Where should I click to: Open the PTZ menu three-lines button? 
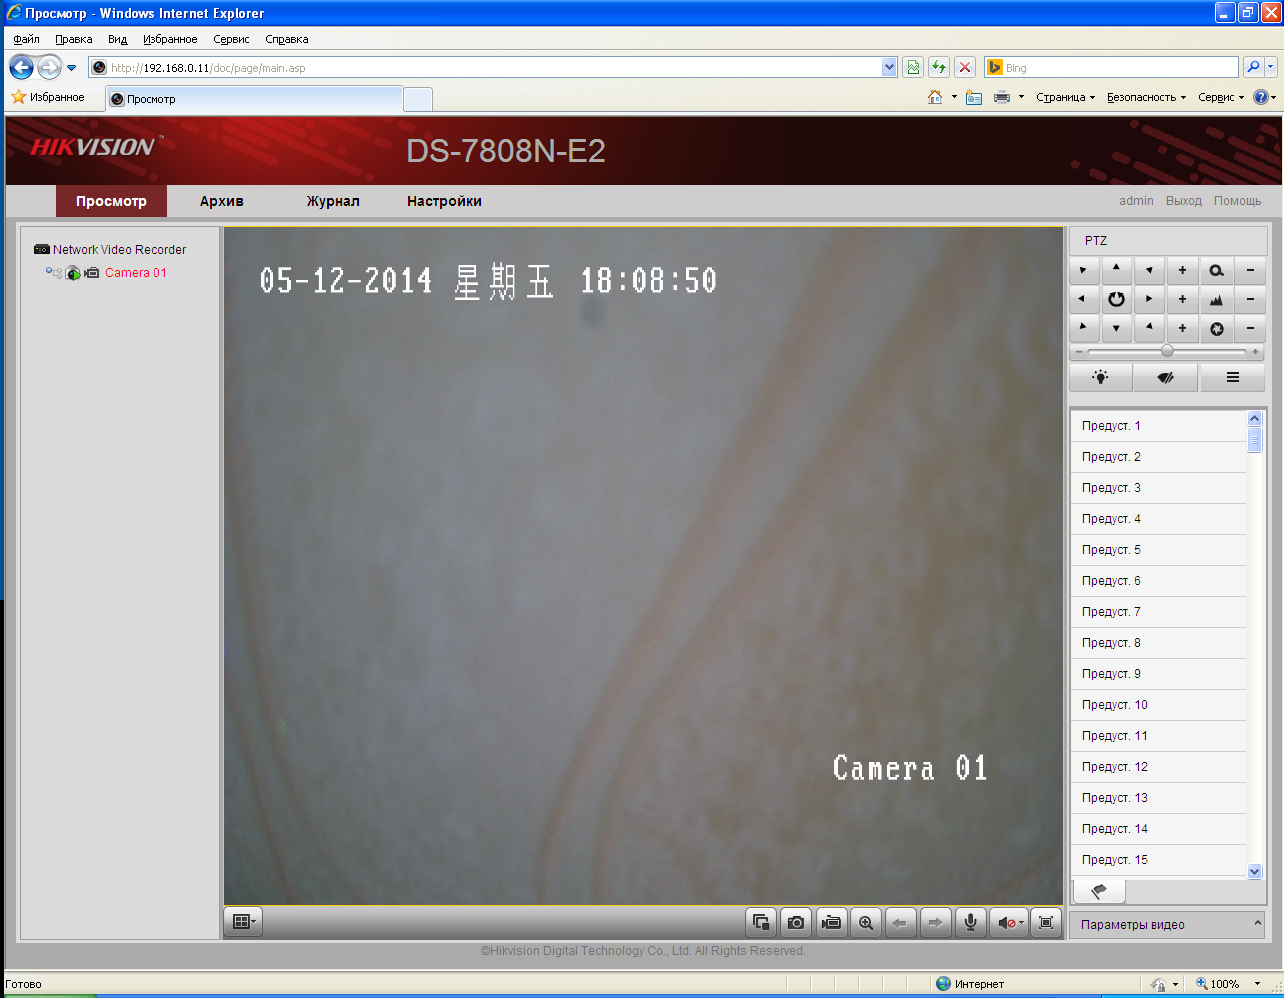pyautogui.click(x=1232, y=377)
